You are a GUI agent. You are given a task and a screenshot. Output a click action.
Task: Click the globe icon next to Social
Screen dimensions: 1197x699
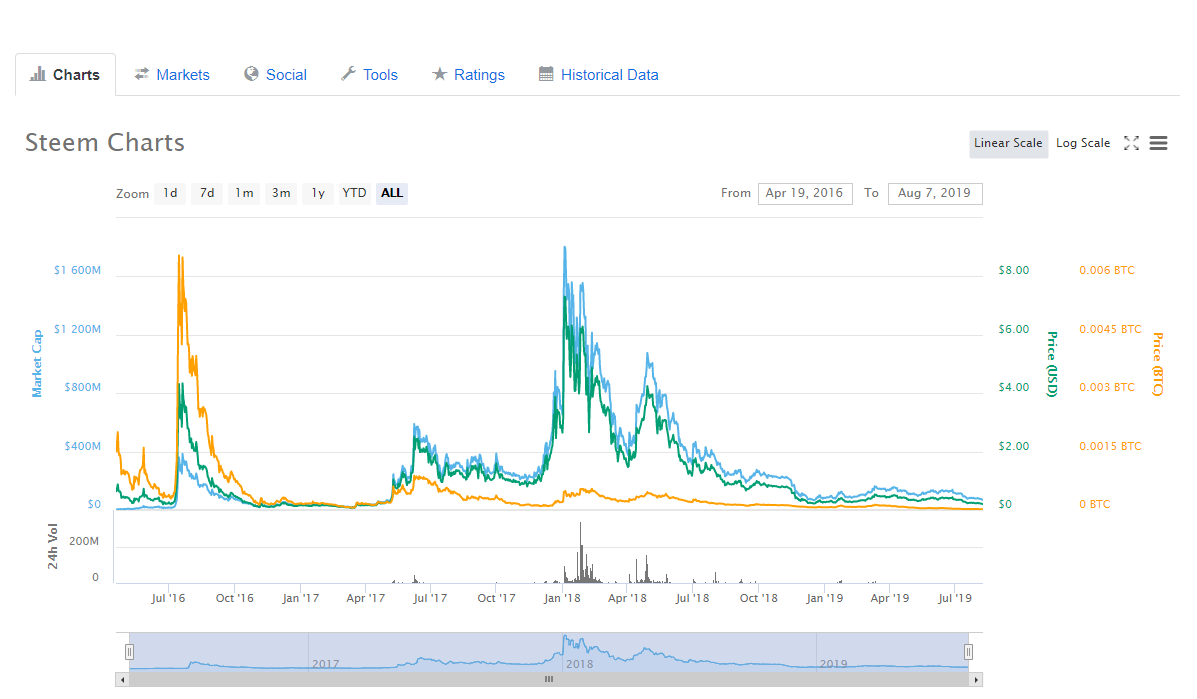click(251, 74)
